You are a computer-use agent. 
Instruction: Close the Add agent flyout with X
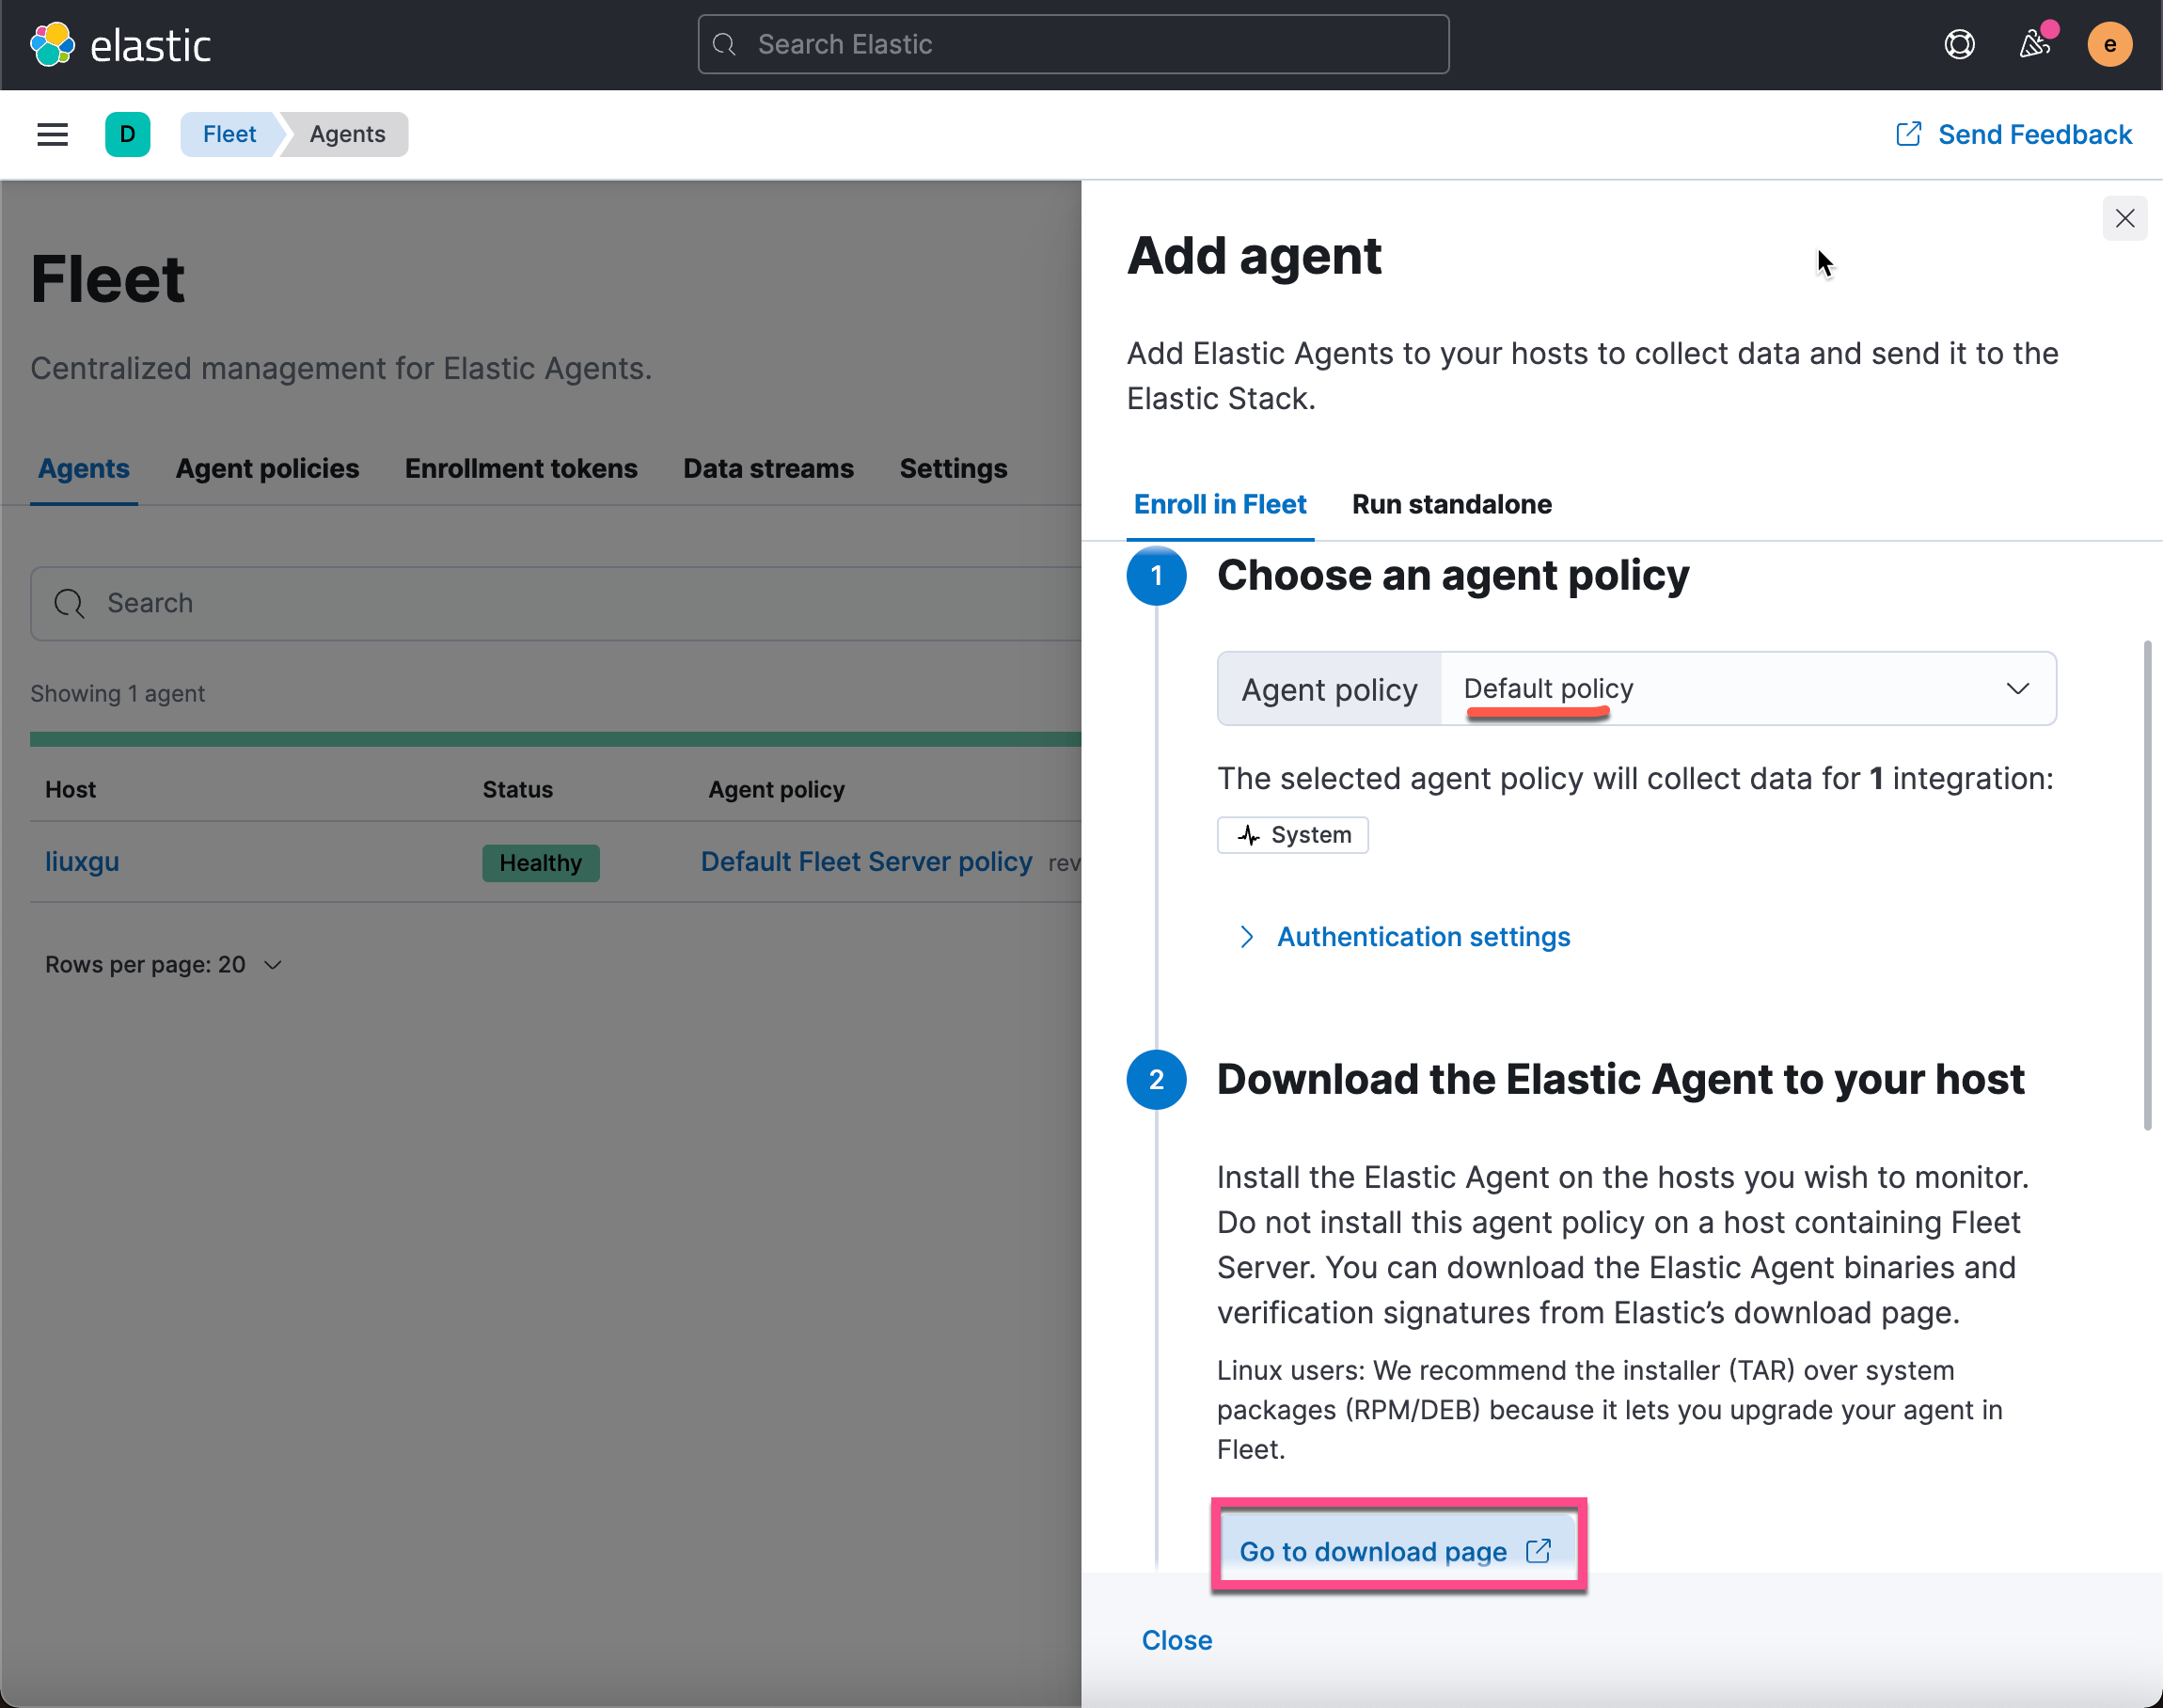point(2124,218)
